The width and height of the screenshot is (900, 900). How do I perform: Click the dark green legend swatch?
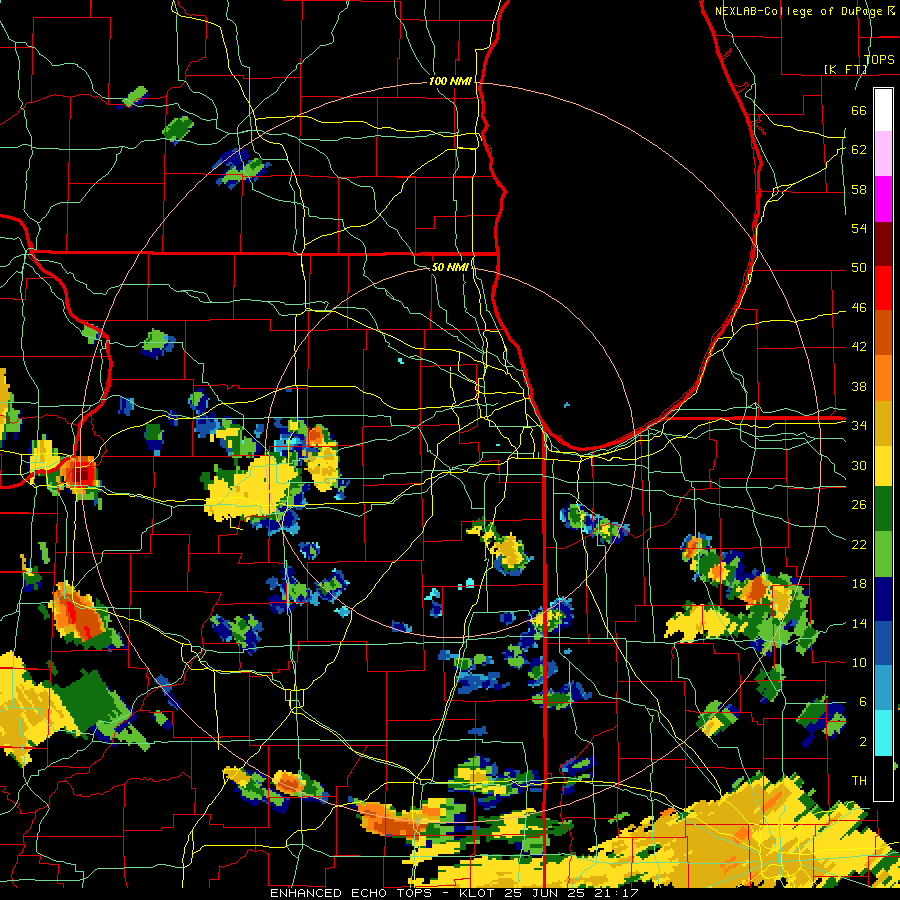[883, 509]
